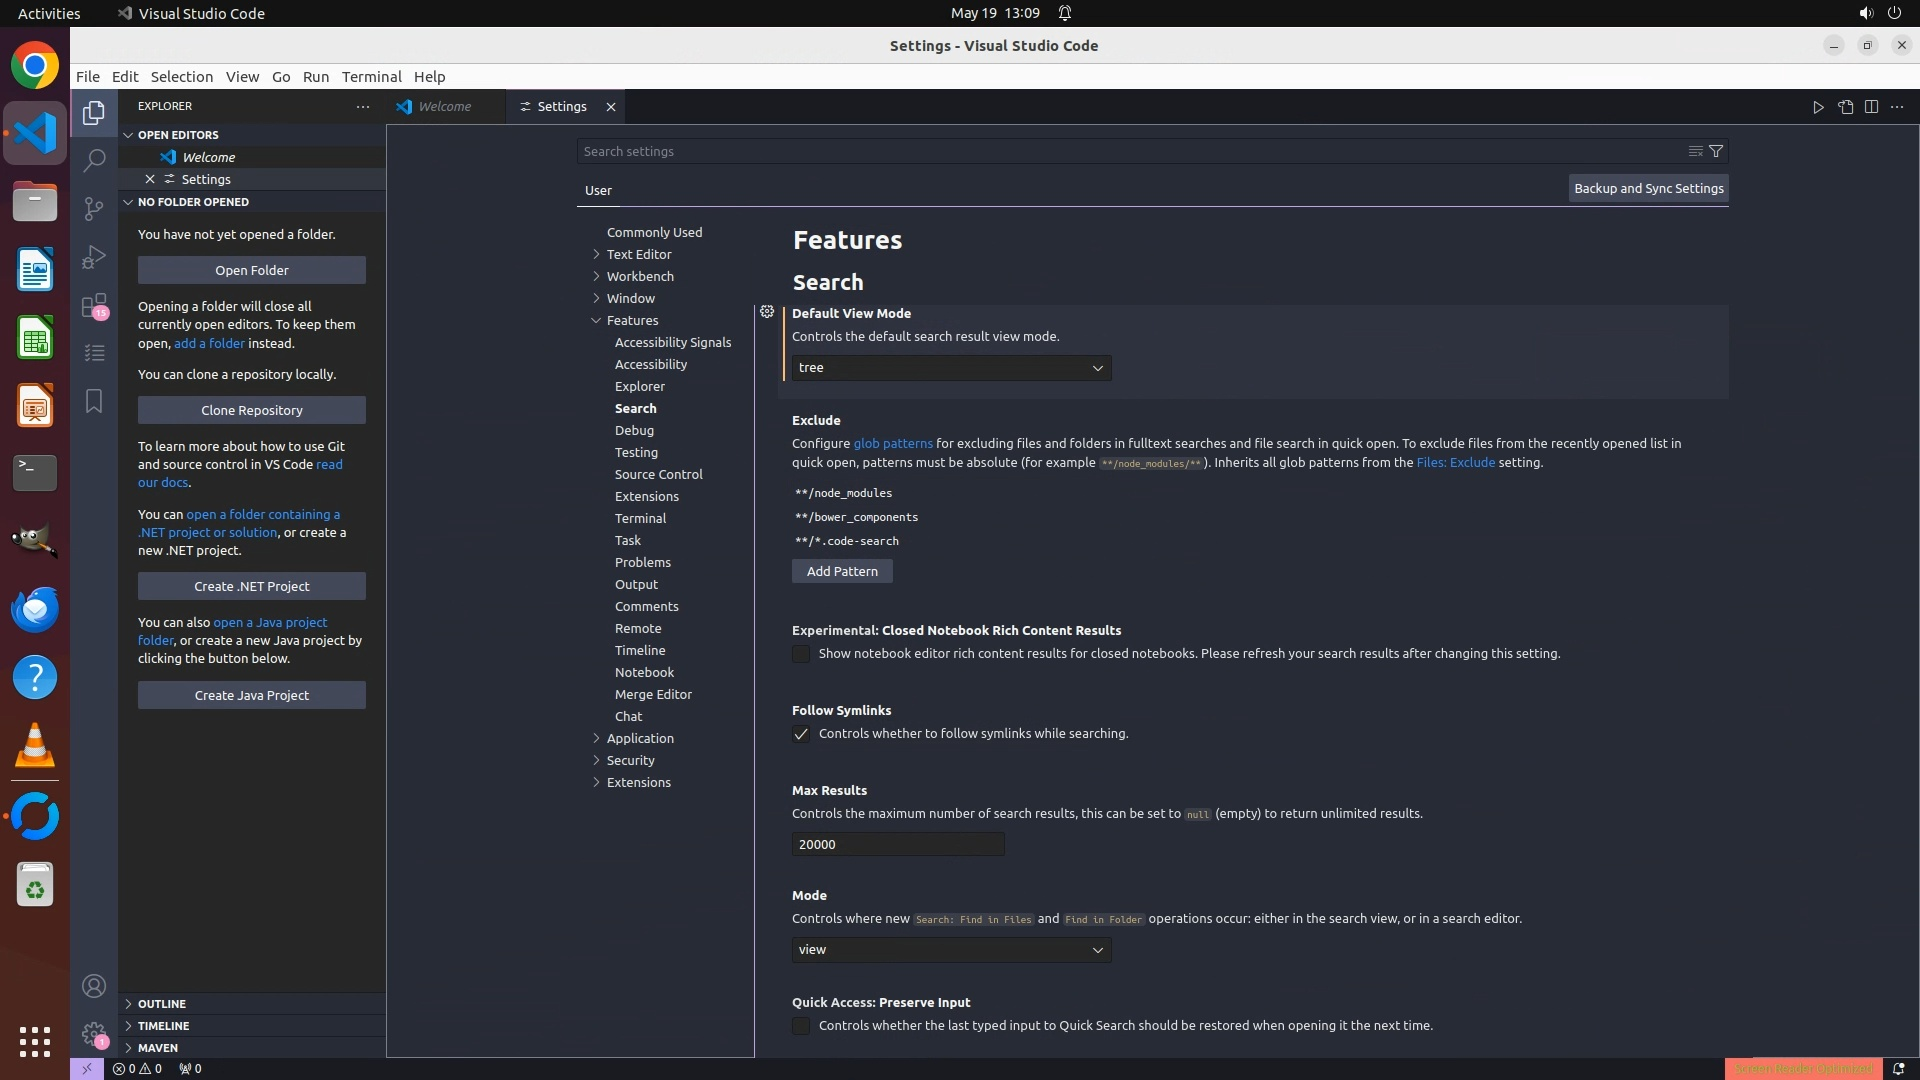
Task: Open the Default View Mode dropdown
Action: 951,368
